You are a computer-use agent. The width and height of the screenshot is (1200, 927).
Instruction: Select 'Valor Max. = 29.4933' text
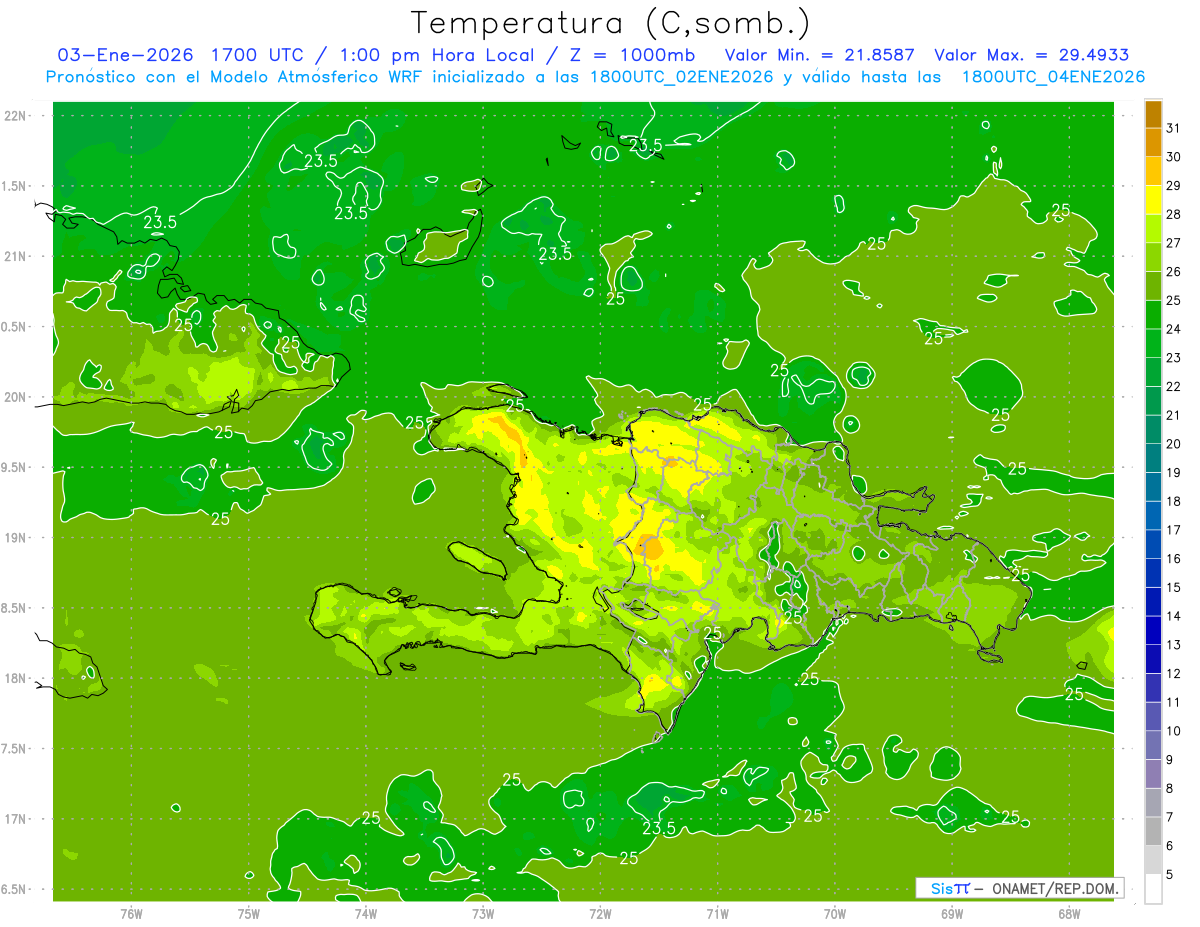(x=1031, y=55)
